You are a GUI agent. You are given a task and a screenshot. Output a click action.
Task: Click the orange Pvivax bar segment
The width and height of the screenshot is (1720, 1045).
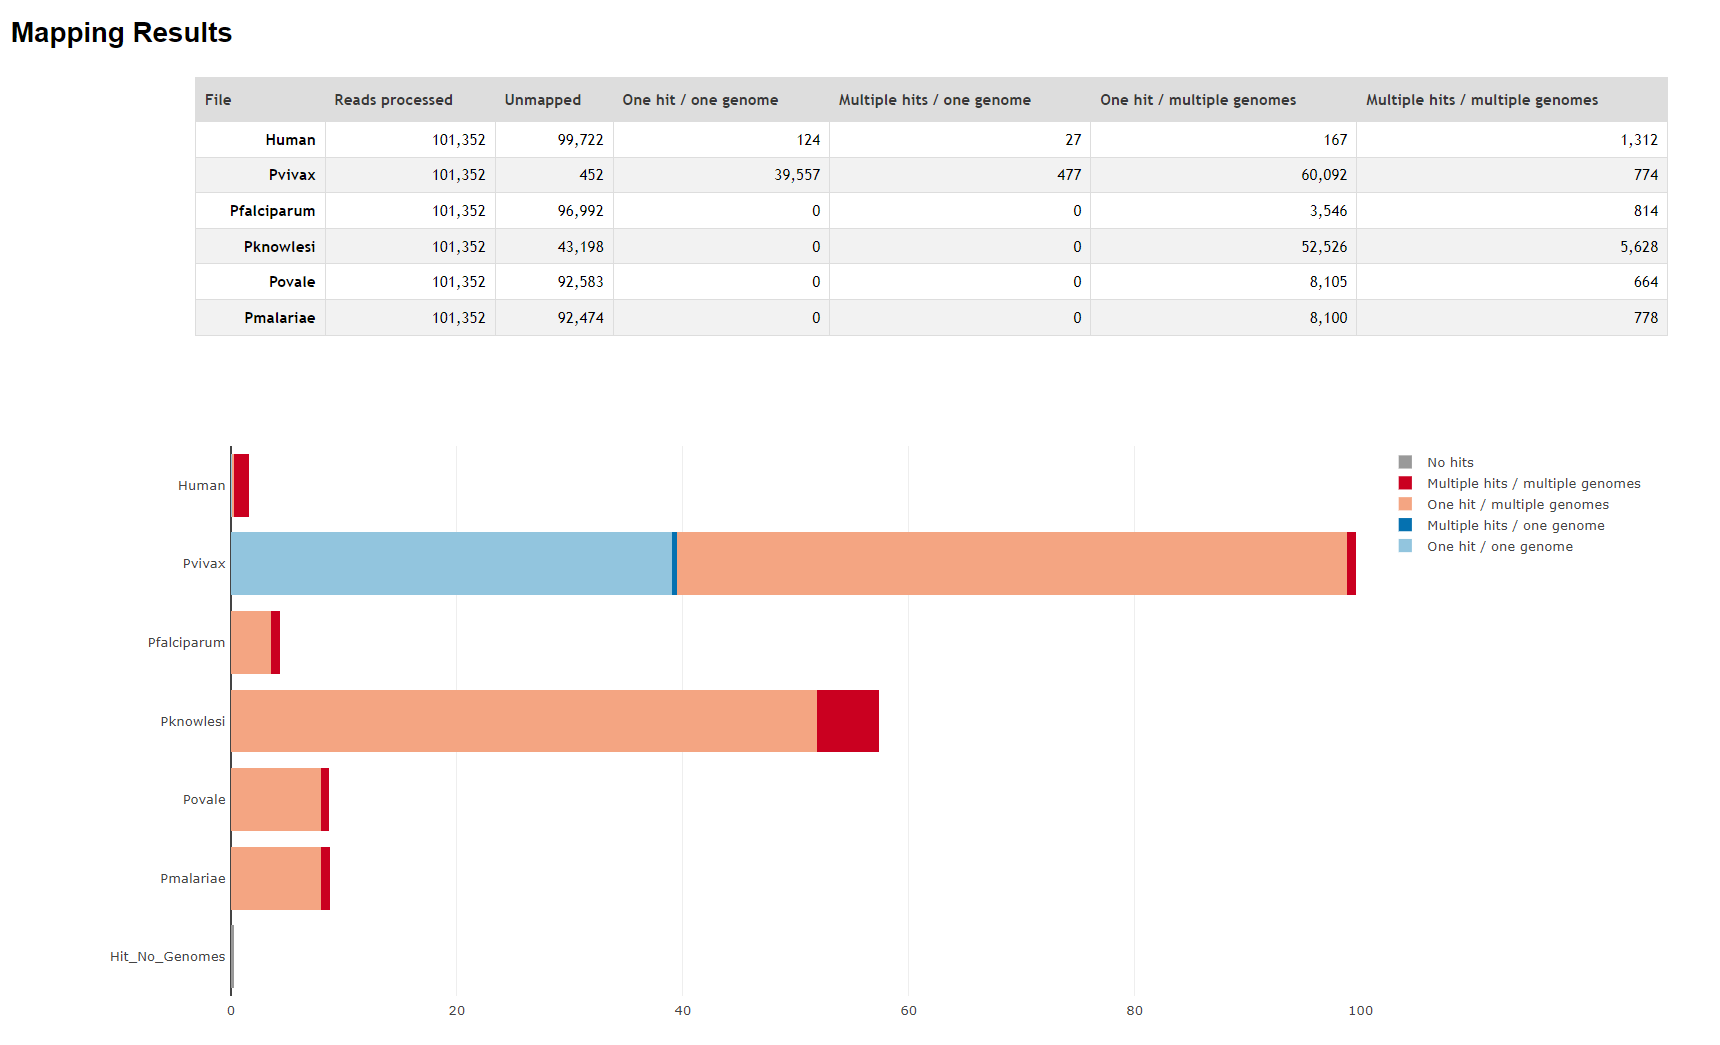point(1011,563)
